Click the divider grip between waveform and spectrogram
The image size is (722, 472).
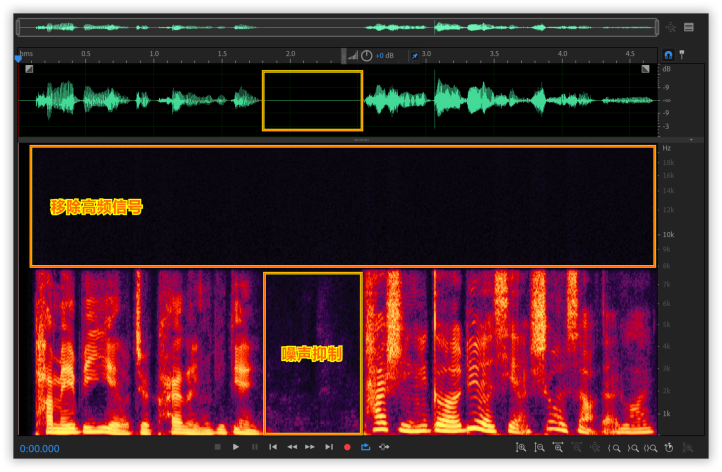[x=361, y=140]
